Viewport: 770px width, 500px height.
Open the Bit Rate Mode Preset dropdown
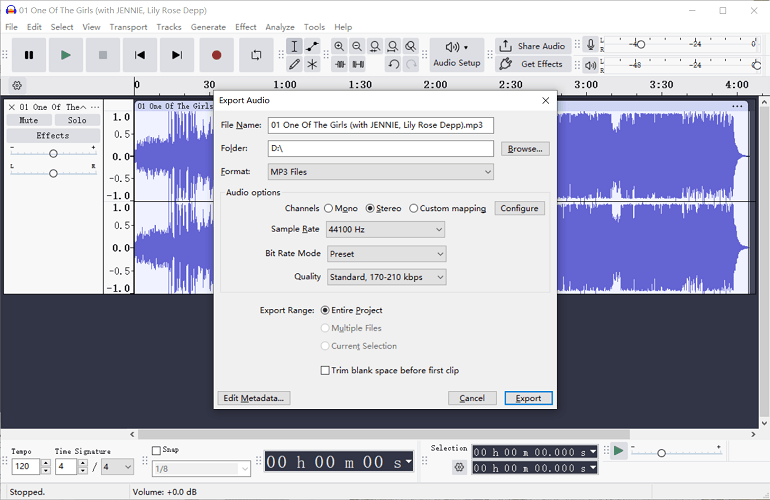pyautogui.click(x=386, y=254)
